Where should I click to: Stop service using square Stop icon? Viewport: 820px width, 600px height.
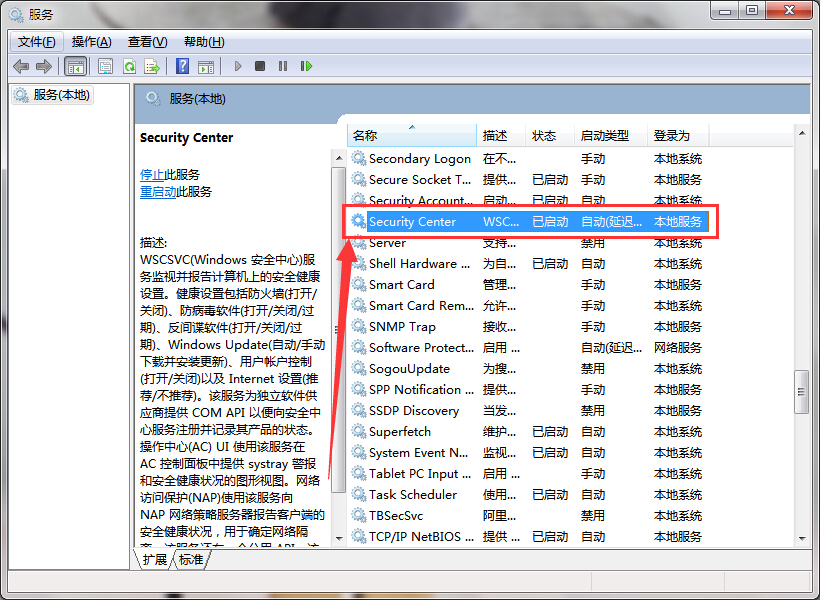coord(260,66)
